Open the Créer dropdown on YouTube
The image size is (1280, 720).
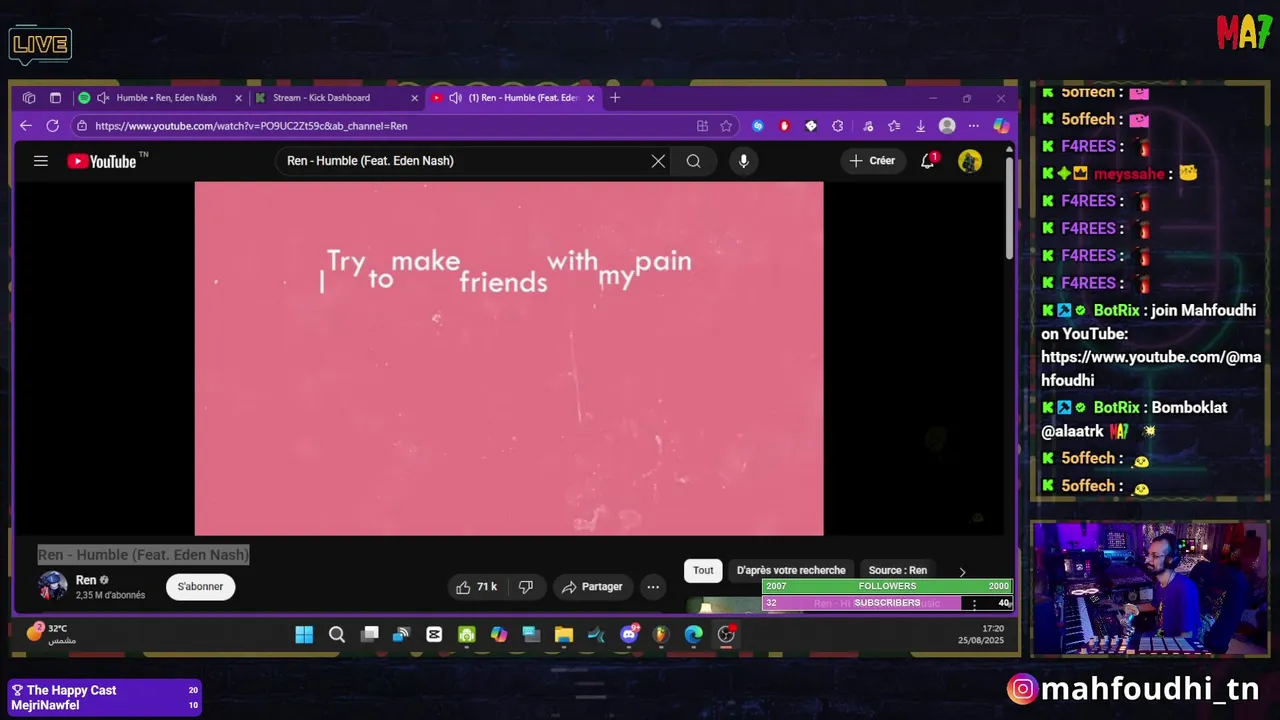pyautogui.click(x=872, y=161)
